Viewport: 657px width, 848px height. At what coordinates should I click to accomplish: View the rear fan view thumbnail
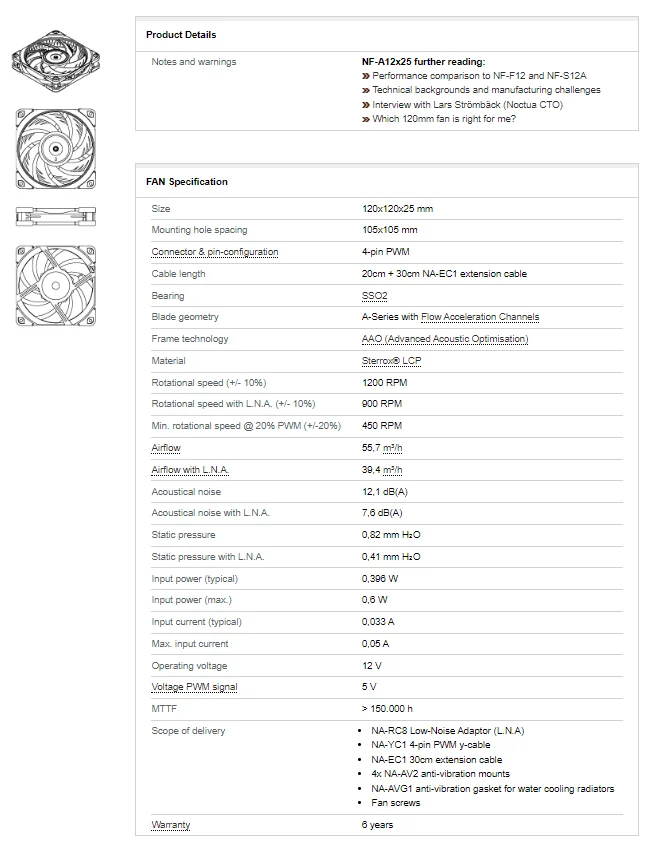pos(56,284)
